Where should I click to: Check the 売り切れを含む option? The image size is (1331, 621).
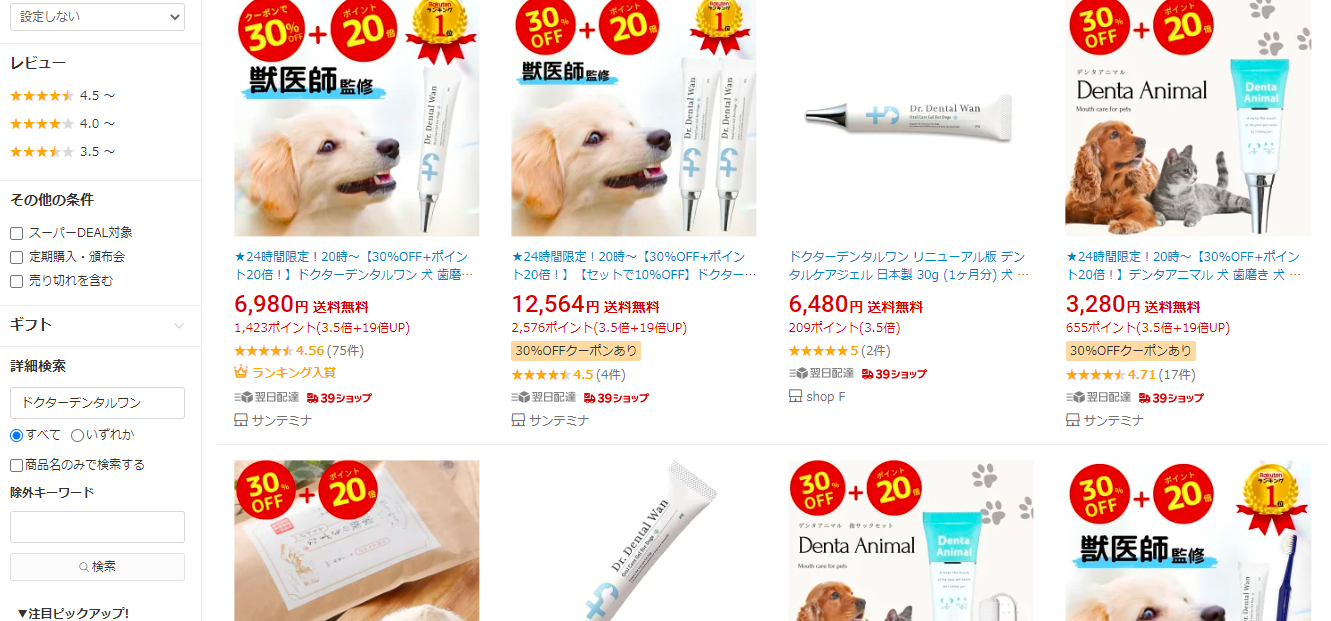click(x=16, y=281)
